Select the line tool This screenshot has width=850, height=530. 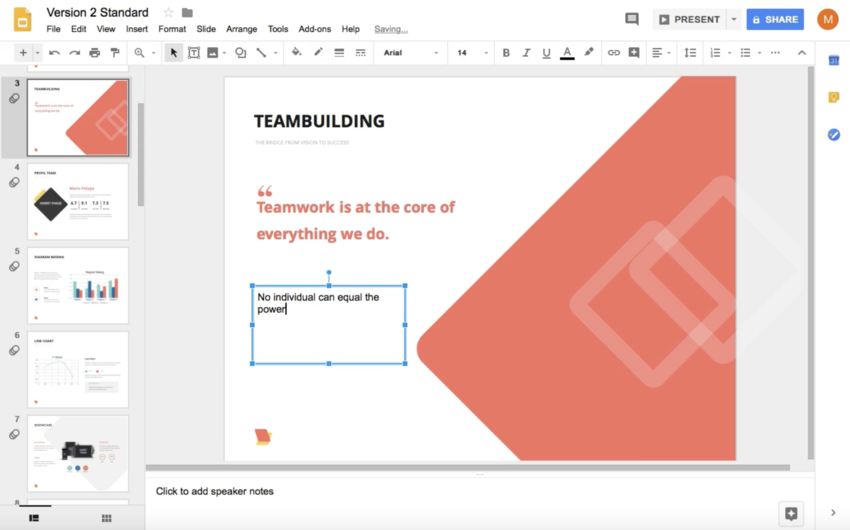click(261, 53)
